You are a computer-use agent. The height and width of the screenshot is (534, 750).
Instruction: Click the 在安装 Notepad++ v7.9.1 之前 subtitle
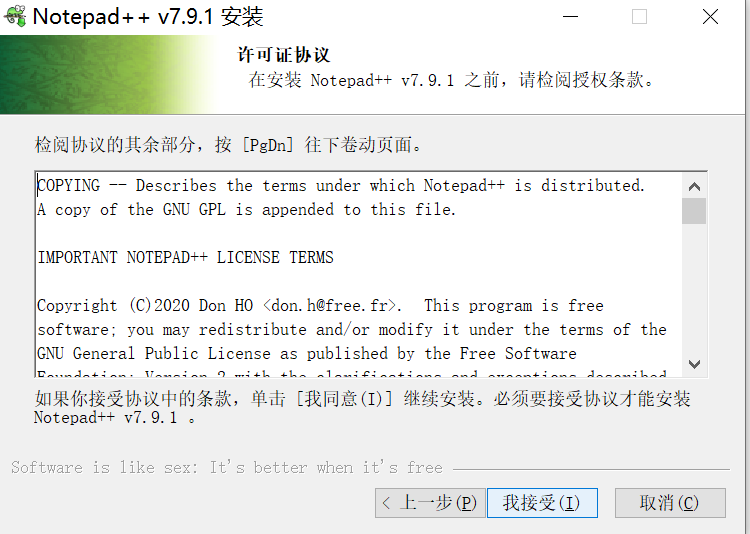click(x=451, y=80)
